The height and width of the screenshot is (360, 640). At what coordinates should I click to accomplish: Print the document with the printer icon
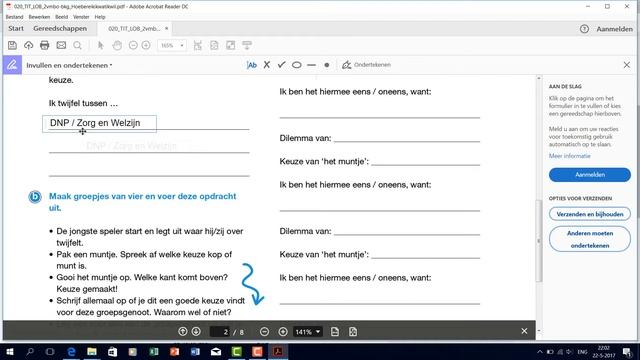point(44,45)
